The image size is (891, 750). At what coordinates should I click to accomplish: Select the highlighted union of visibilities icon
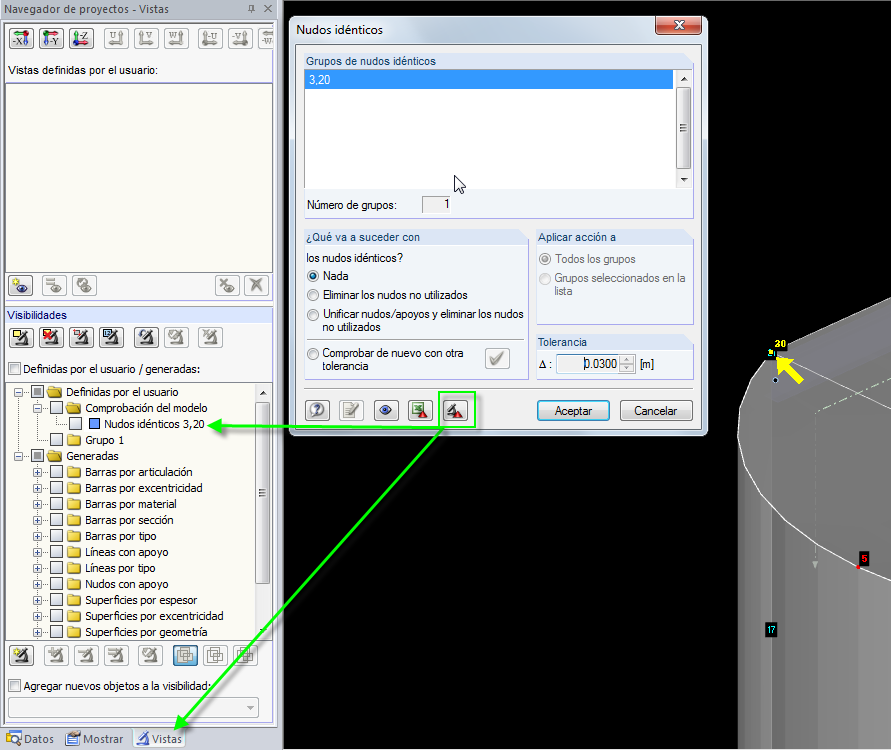coord(185,656)
